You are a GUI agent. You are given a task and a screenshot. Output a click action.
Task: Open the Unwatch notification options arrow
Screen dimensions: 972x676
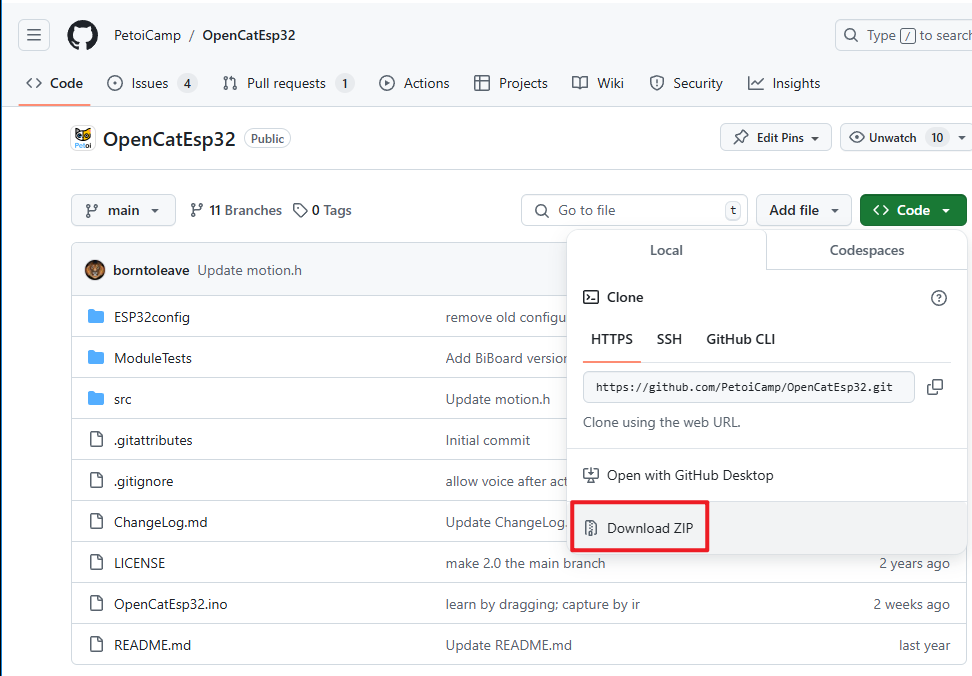pos(961,138)
